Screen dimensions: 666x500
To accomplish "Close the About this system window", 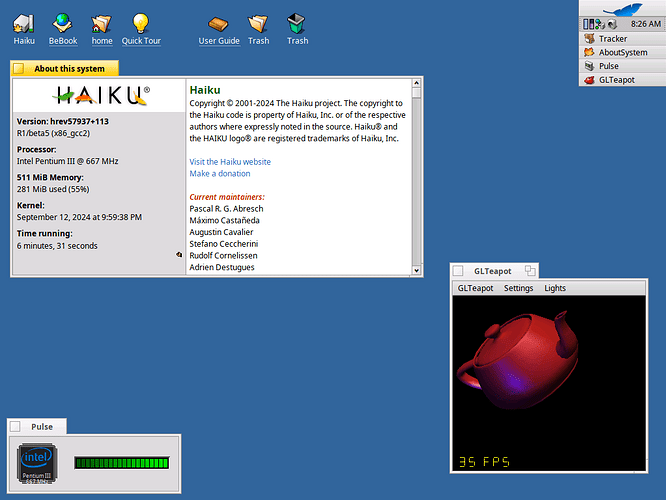I will pyautogui.click(x=18, y=68).
